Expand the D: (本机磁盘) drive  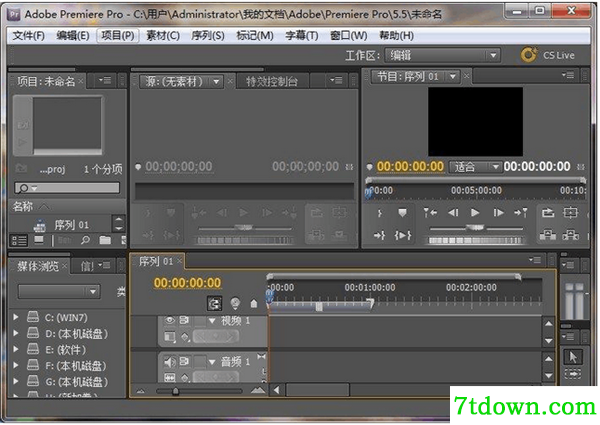(16, 333)
